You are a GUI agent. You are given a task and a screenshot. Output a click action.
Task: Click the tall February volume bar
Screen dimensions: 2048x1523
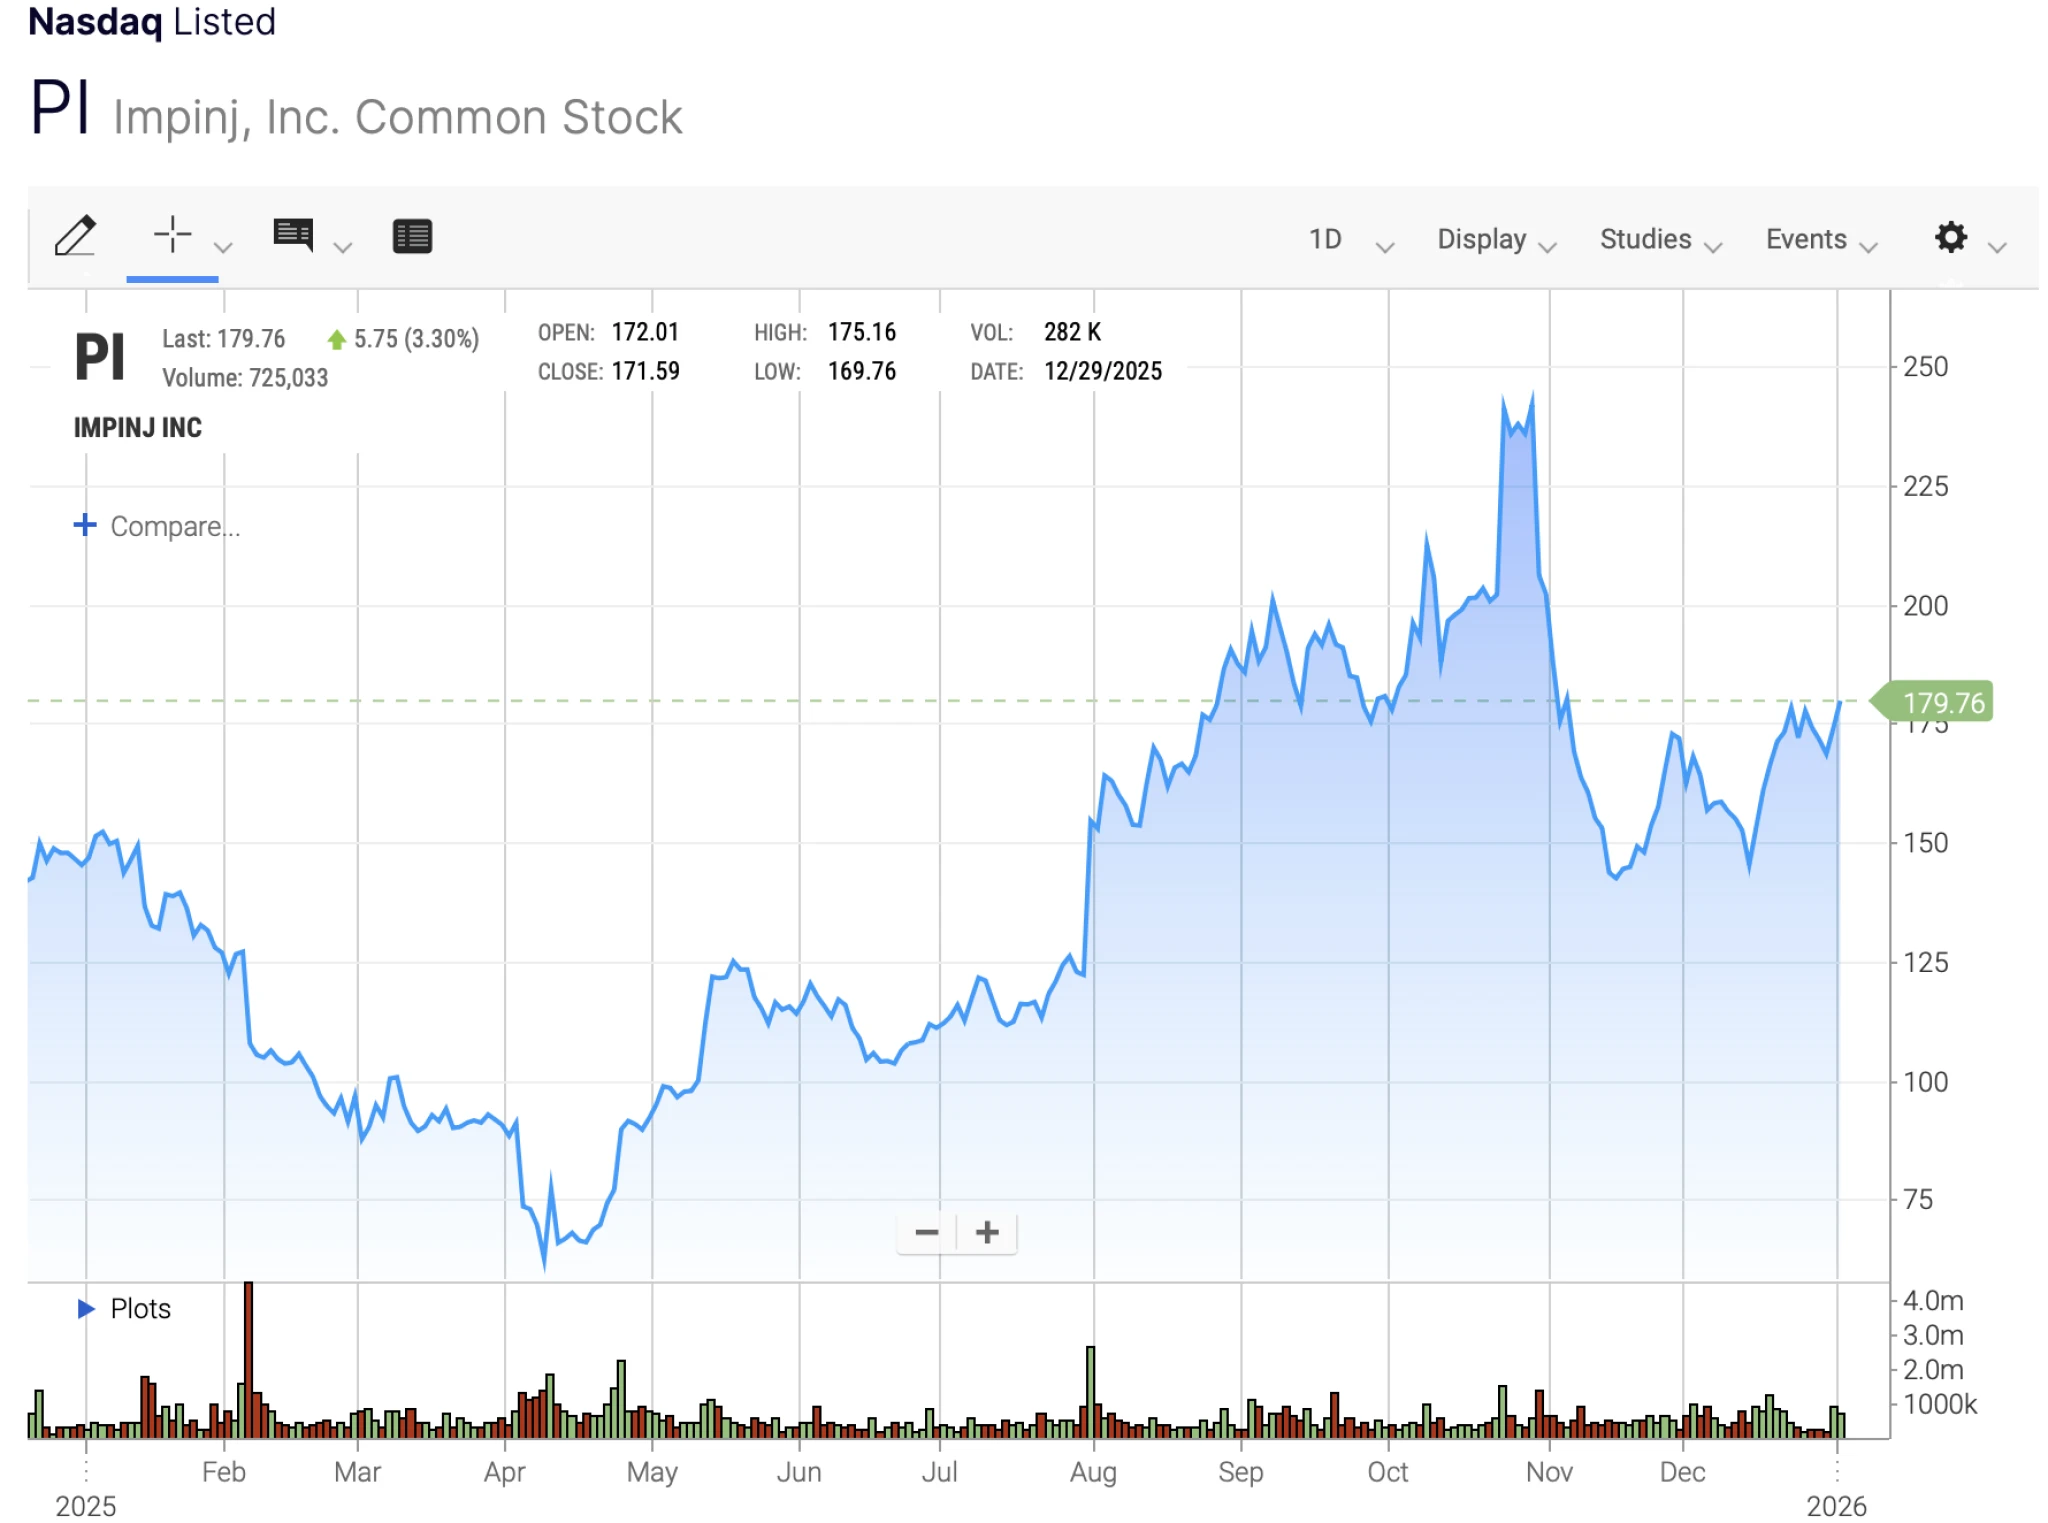click(x=248, y=1358)
